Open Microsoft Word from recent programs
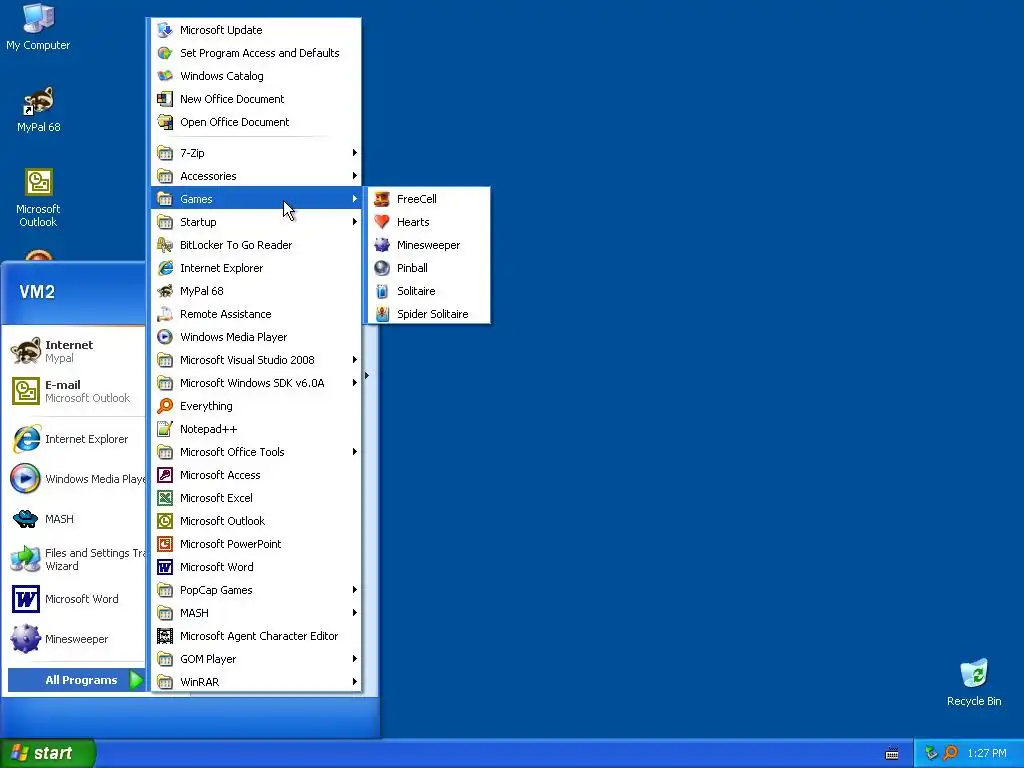 pos(75,599)
